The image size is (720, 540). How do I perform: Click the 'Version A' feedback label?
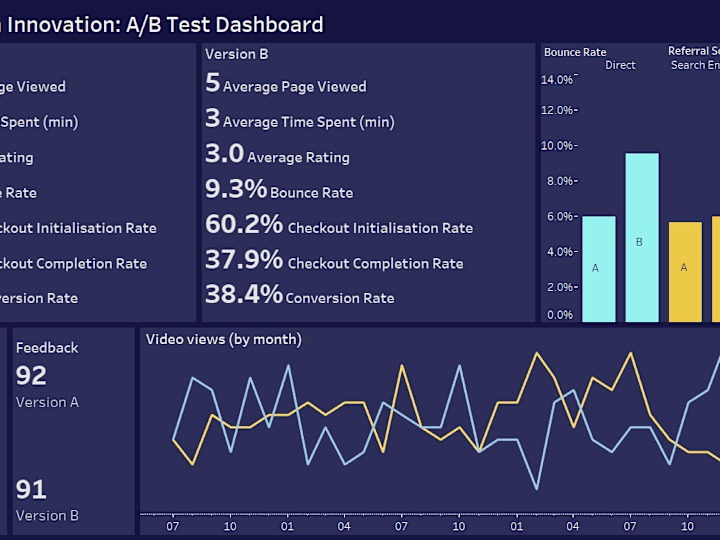point(47,402)
